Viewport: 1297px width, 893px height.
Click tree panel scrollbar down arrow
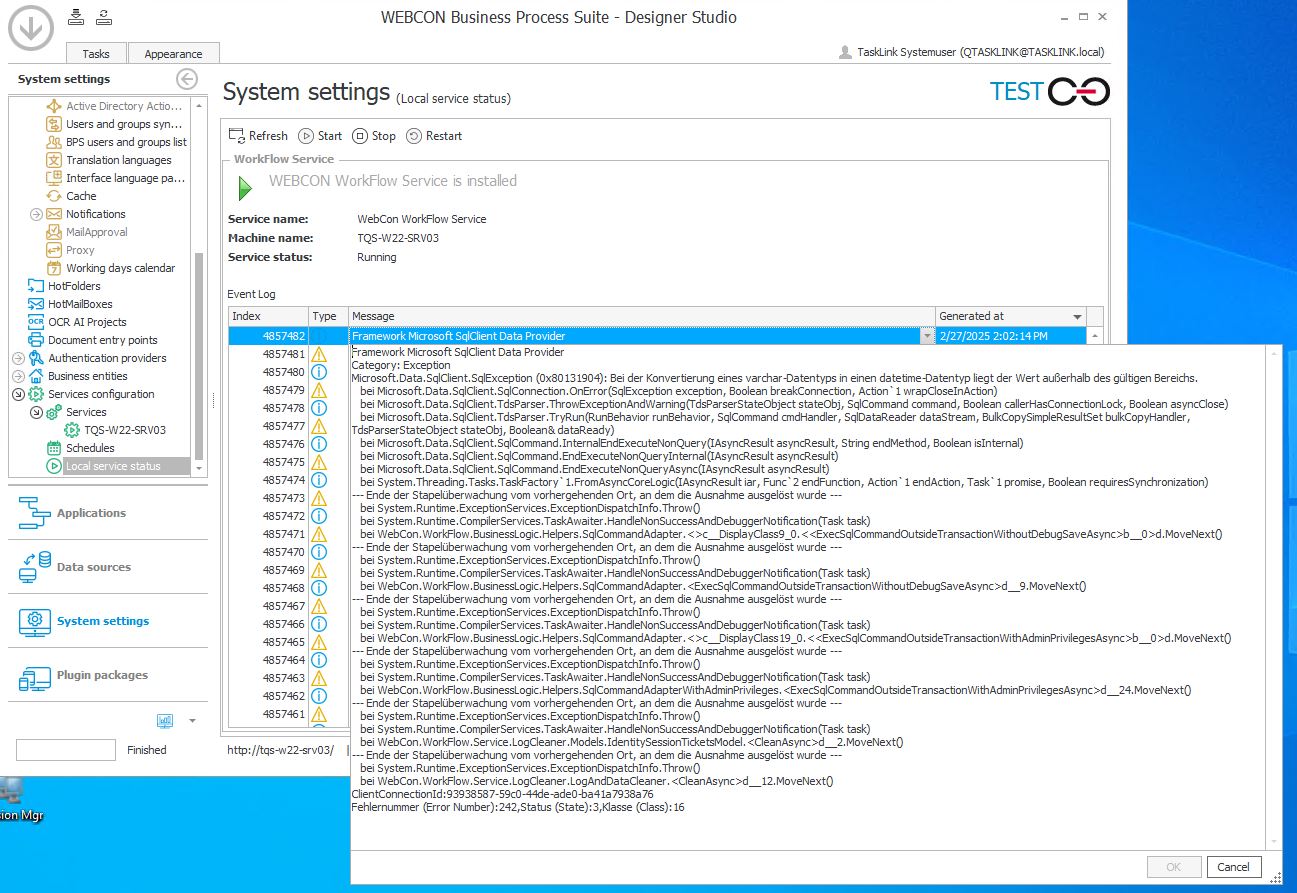pos(199,468)
